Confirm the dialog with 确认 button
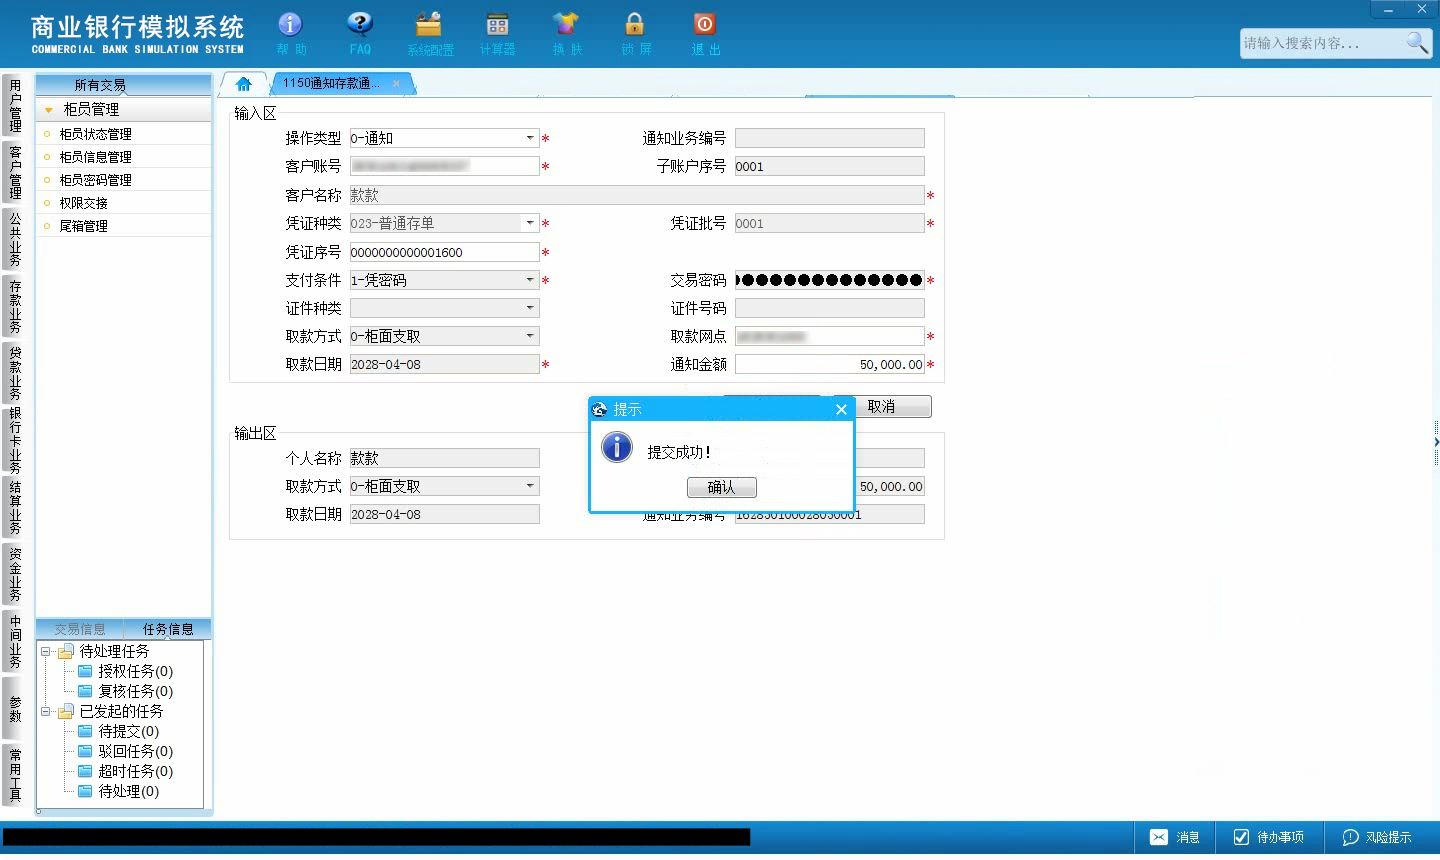The image size is (1440, 860). (721, 487)
